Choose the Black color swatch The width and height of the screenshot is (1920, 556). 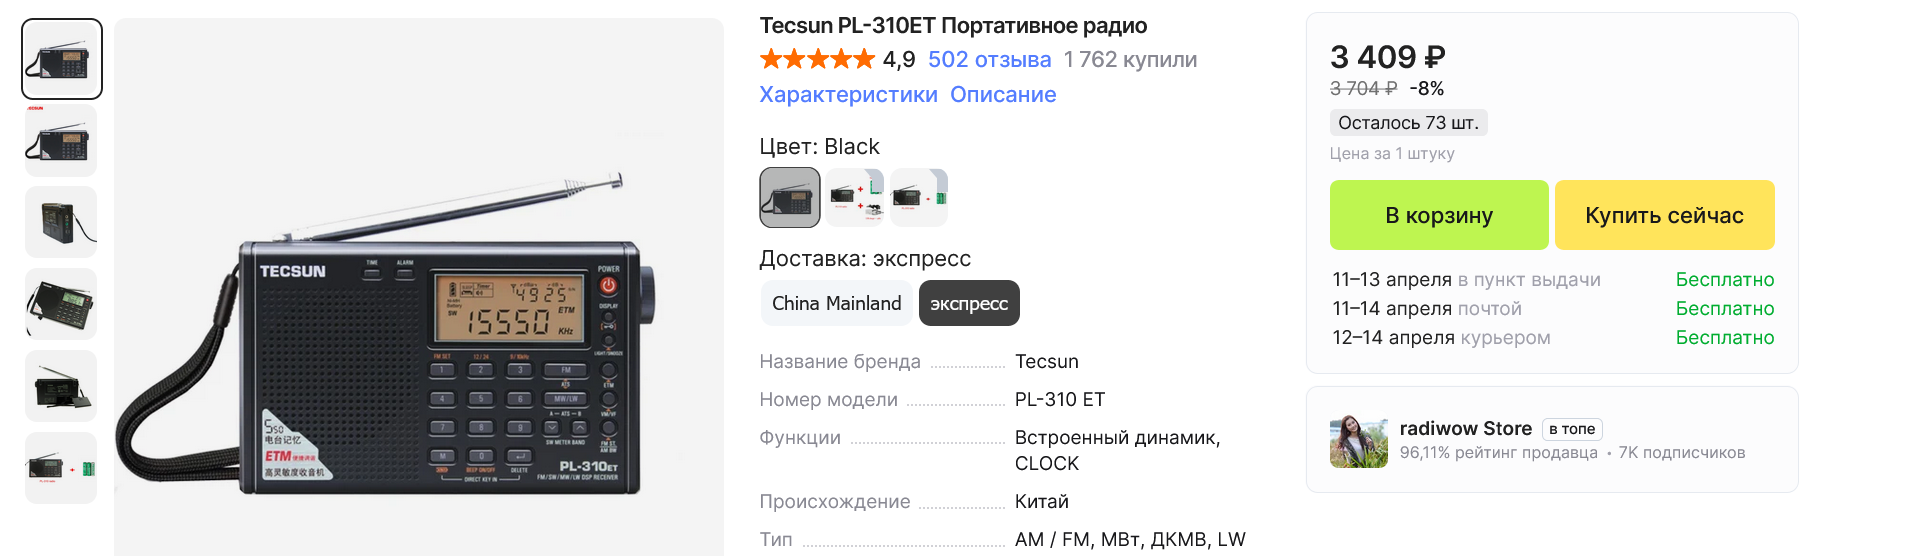[790, 197]
